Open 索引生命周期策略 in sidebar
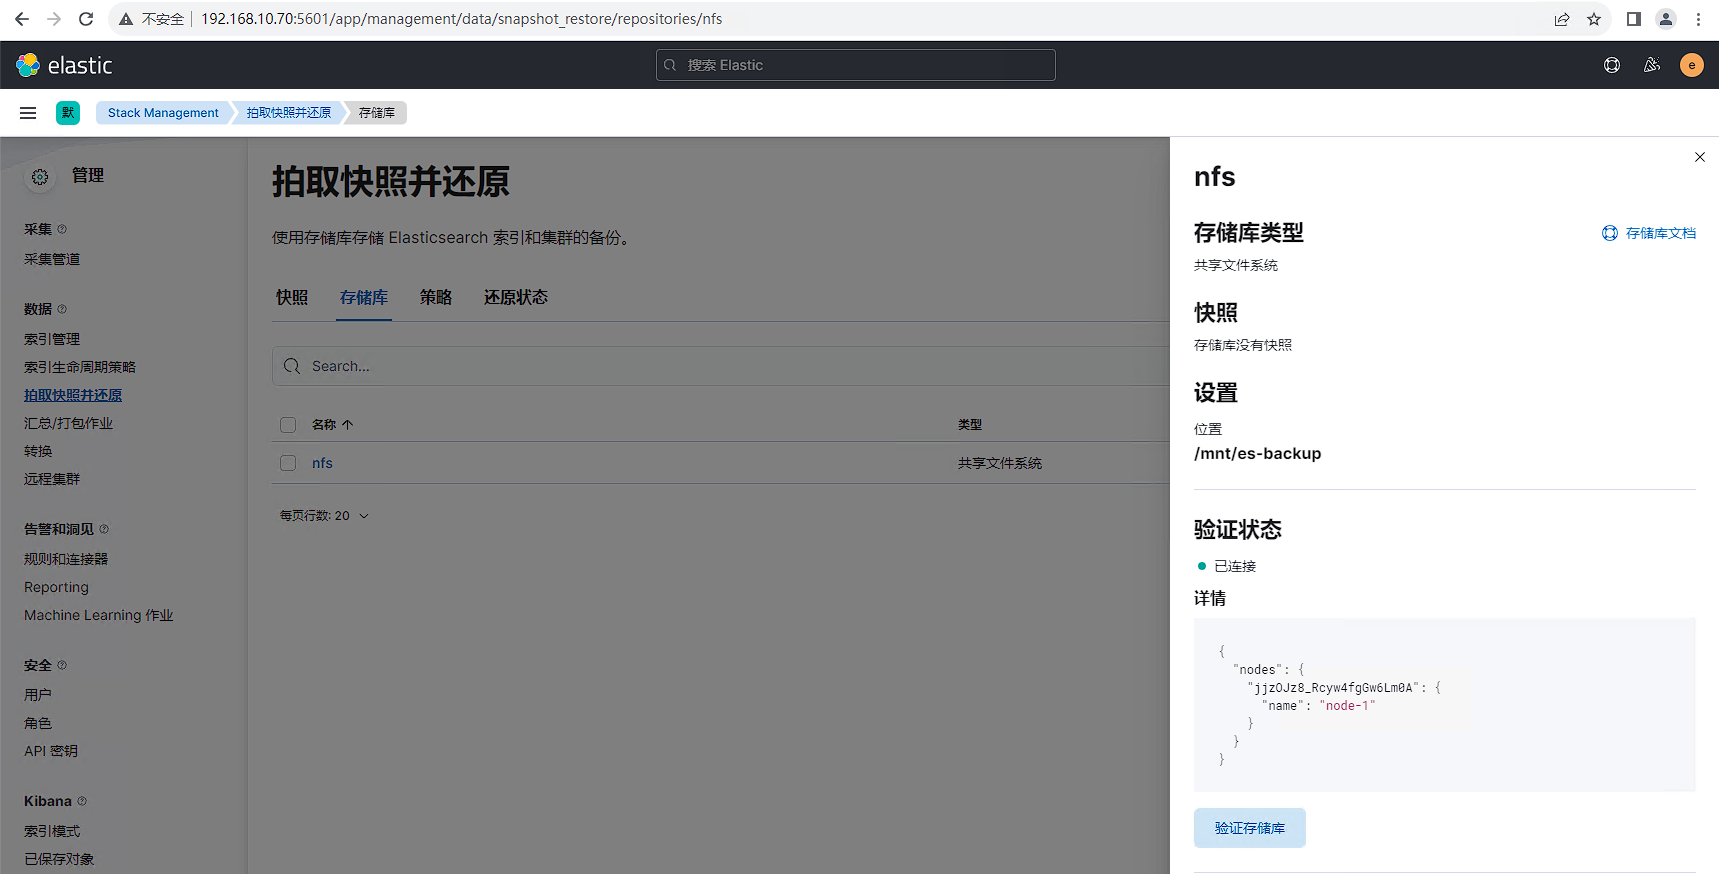 pyautogui.click(x=80, y=367)
